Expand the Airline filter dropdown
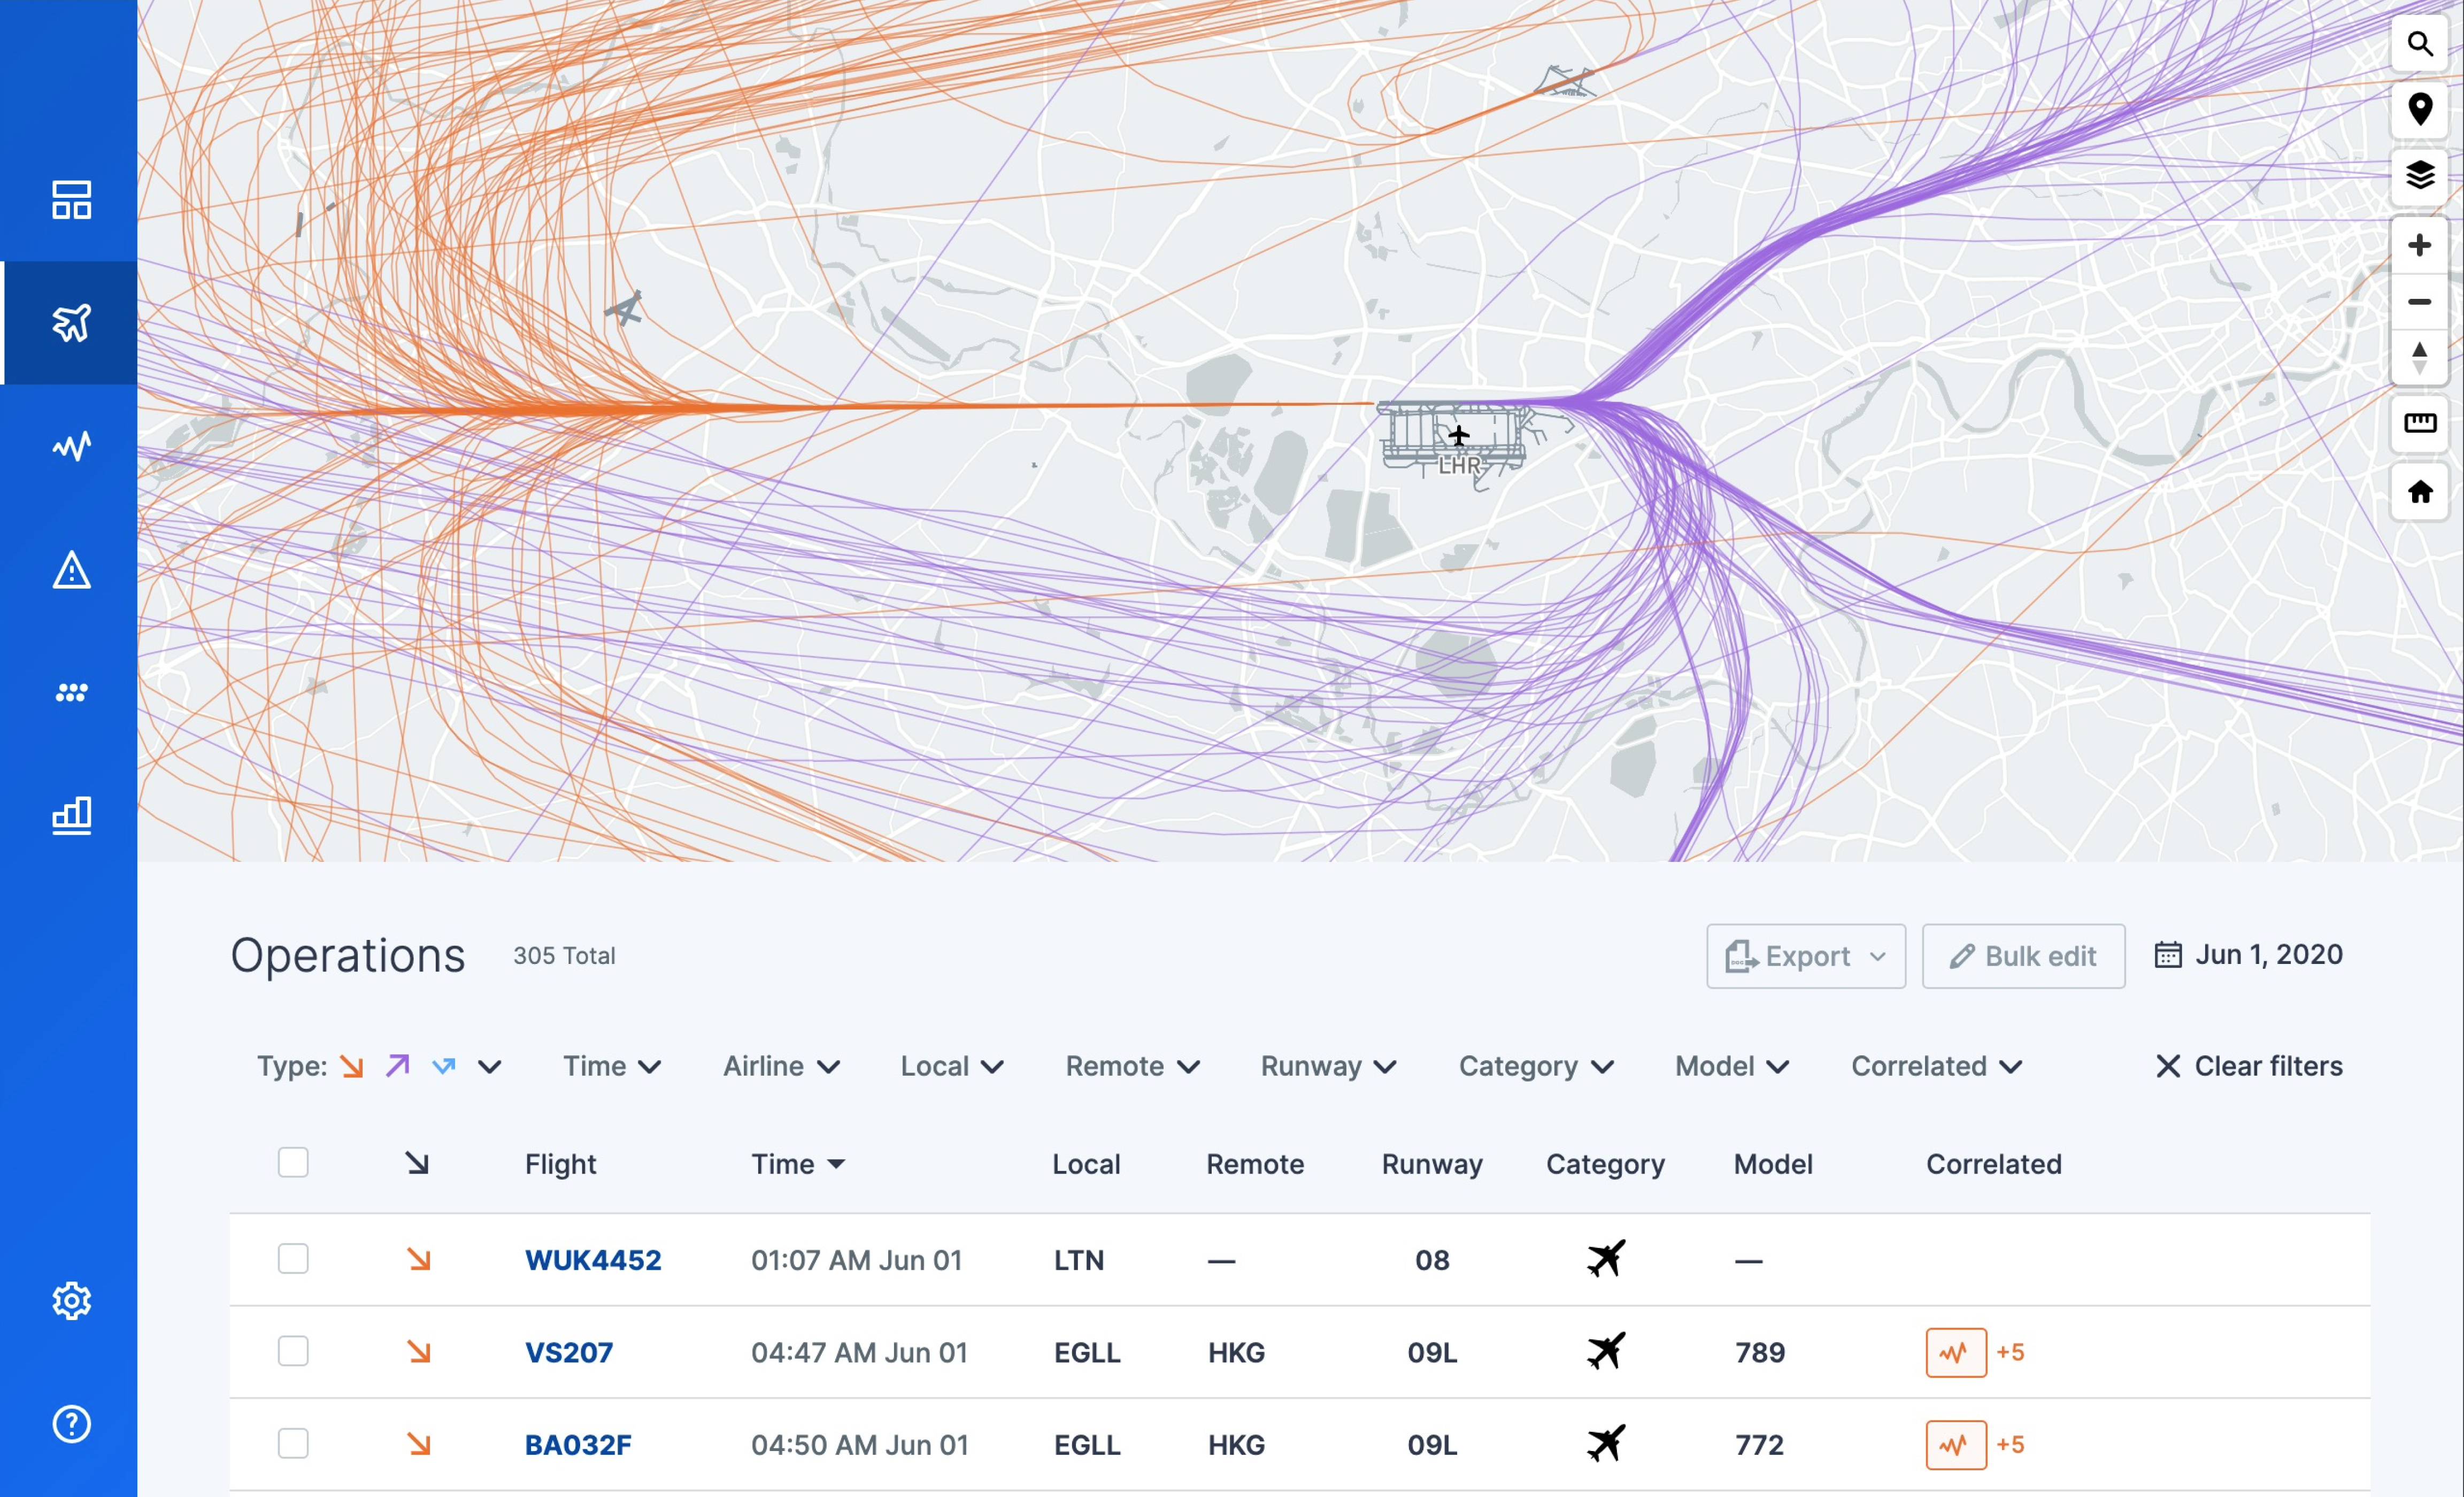 coord(781,1066)
